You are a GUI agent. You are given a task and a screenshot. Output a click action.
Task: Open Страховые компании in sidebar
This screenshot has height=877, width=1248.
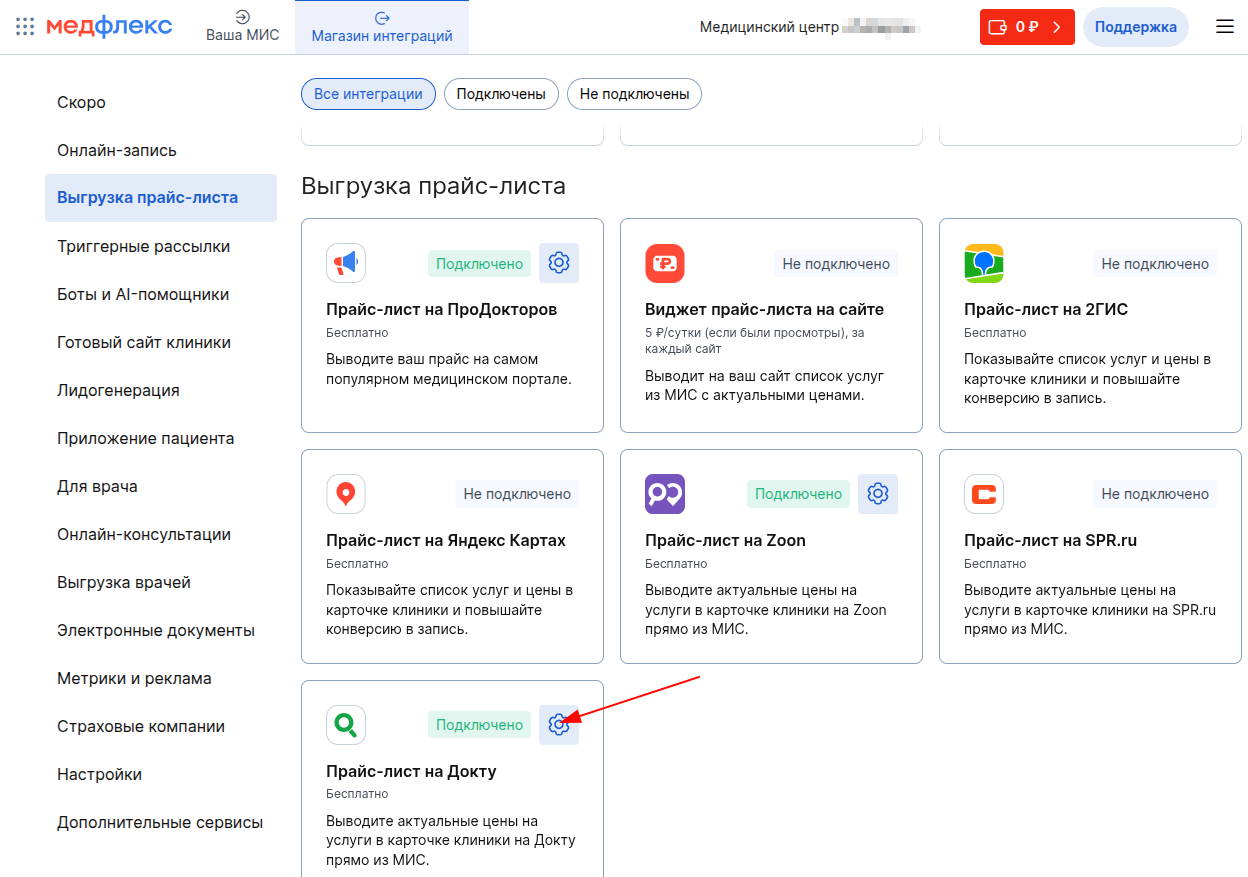pos(141,726)
